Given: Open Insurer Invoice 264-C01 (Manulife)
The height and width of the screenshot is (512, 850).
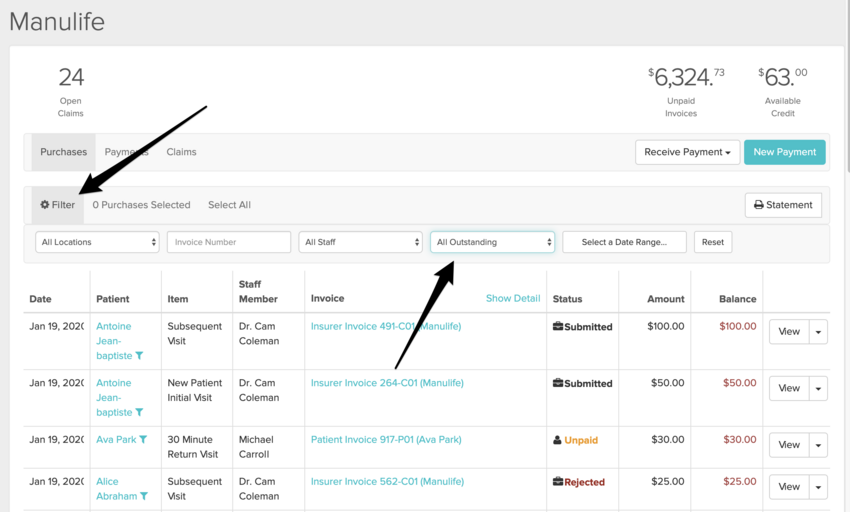Looking at the screenshot, I should pyautogui.click(x=387, y=383).
